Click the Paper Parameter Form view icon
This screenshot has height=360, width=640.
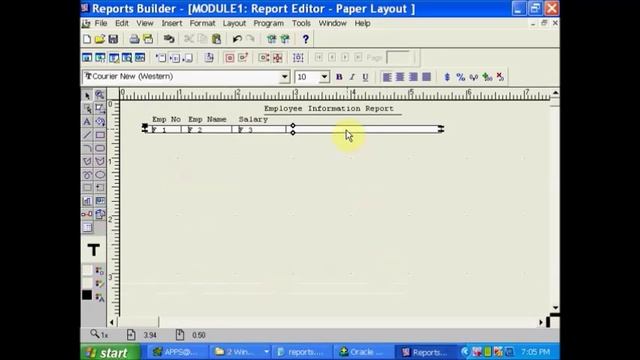140,58
